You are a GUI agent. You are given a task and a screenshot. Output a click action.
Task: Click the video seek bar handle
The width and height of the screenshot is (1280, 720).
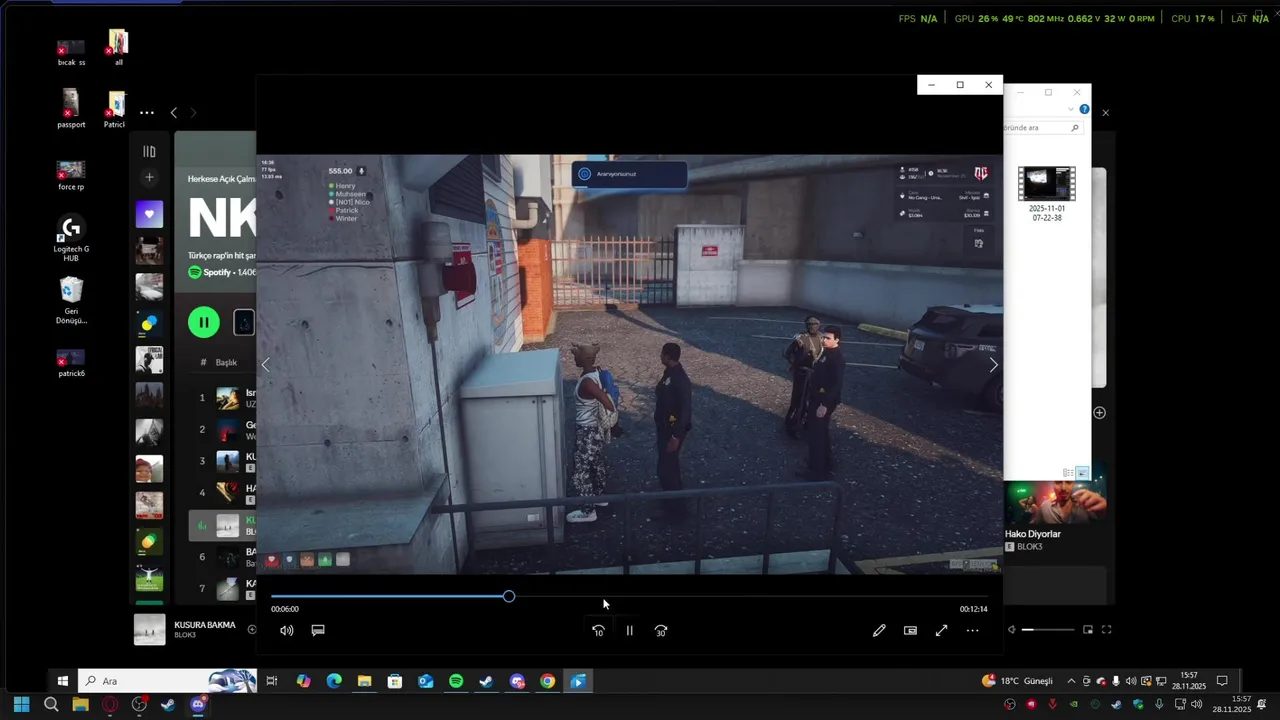[509, 596]
